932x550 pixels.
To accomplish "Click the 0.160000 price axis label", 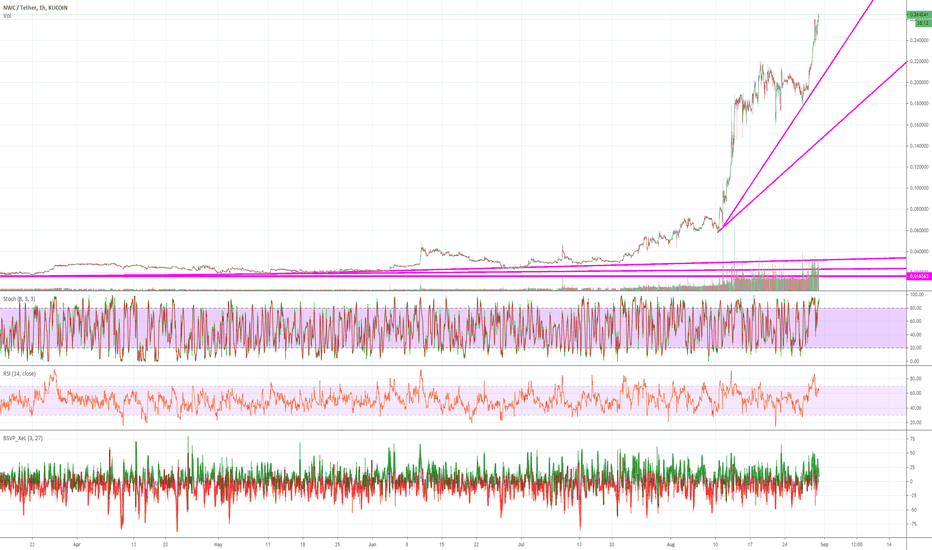I will tap(919, 125).
